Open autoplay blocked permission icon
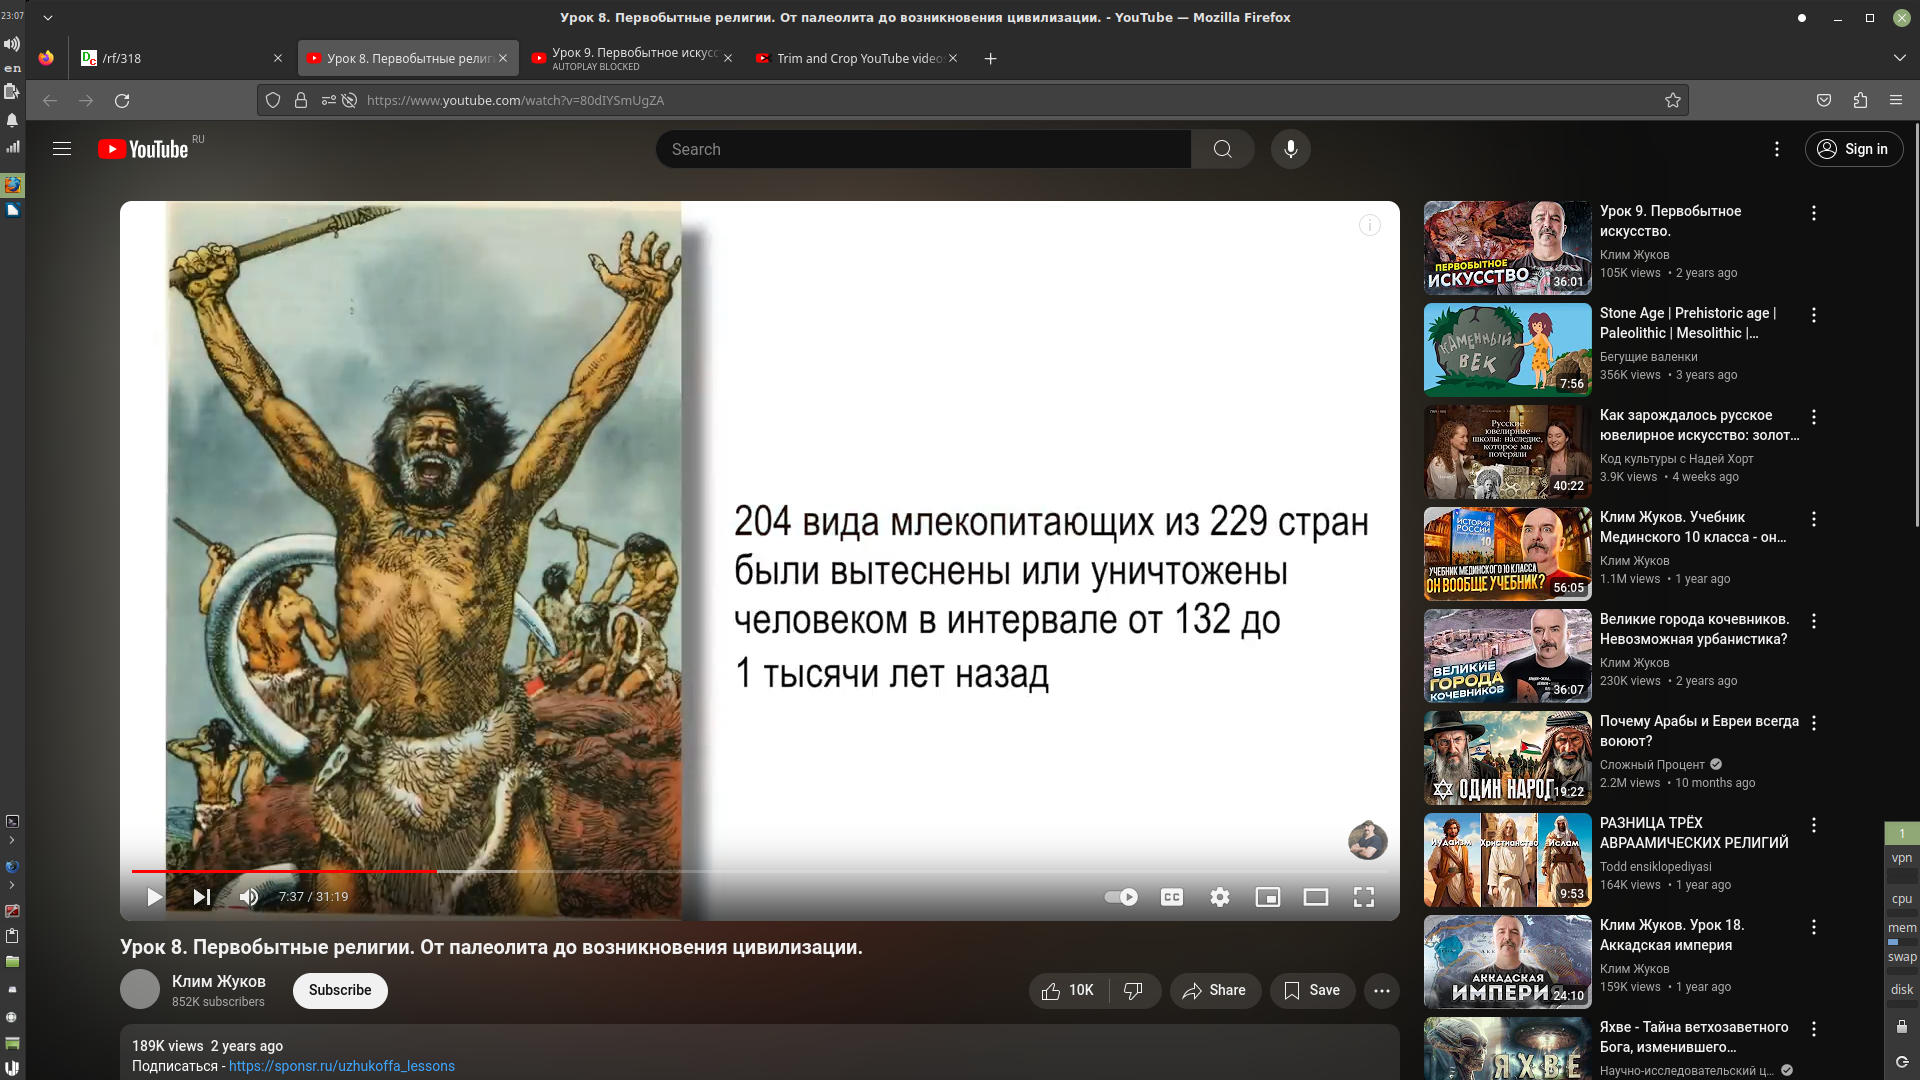 (x=349, y=100)
